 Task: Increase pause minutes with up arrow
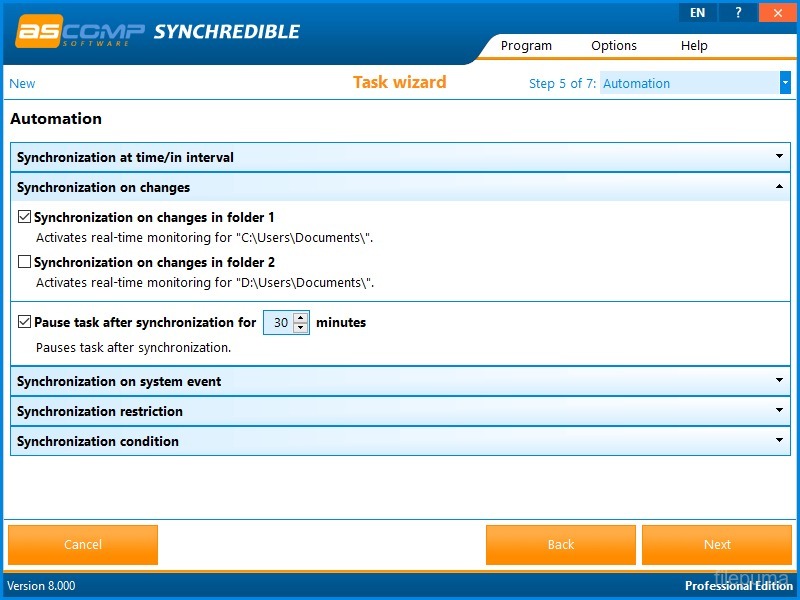point(301,317)
